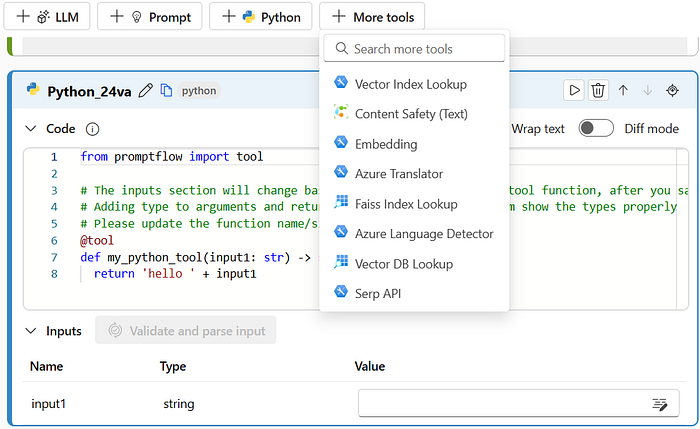Toggle the Diff mode switch
Screen dimensions: 700x429
(x=596, y=128)
